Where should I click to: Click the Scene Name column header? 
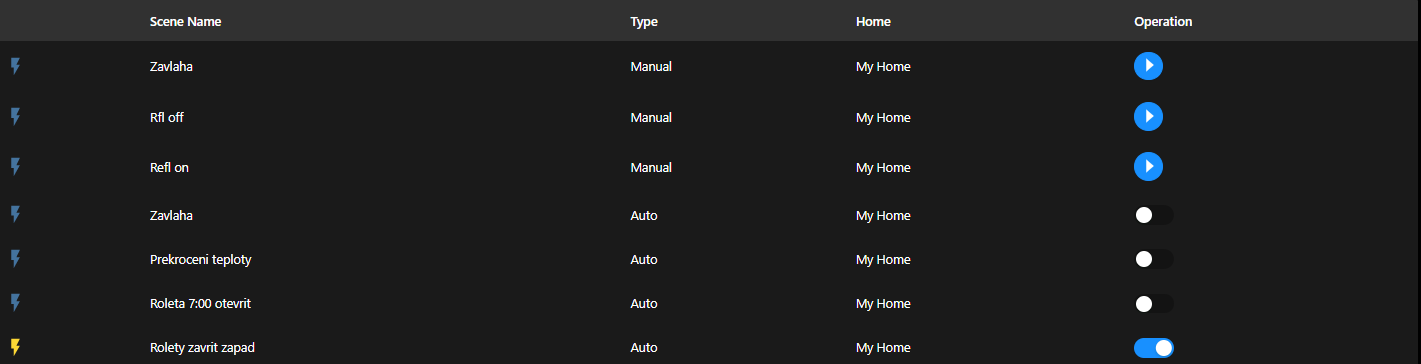tap(186, 21)
